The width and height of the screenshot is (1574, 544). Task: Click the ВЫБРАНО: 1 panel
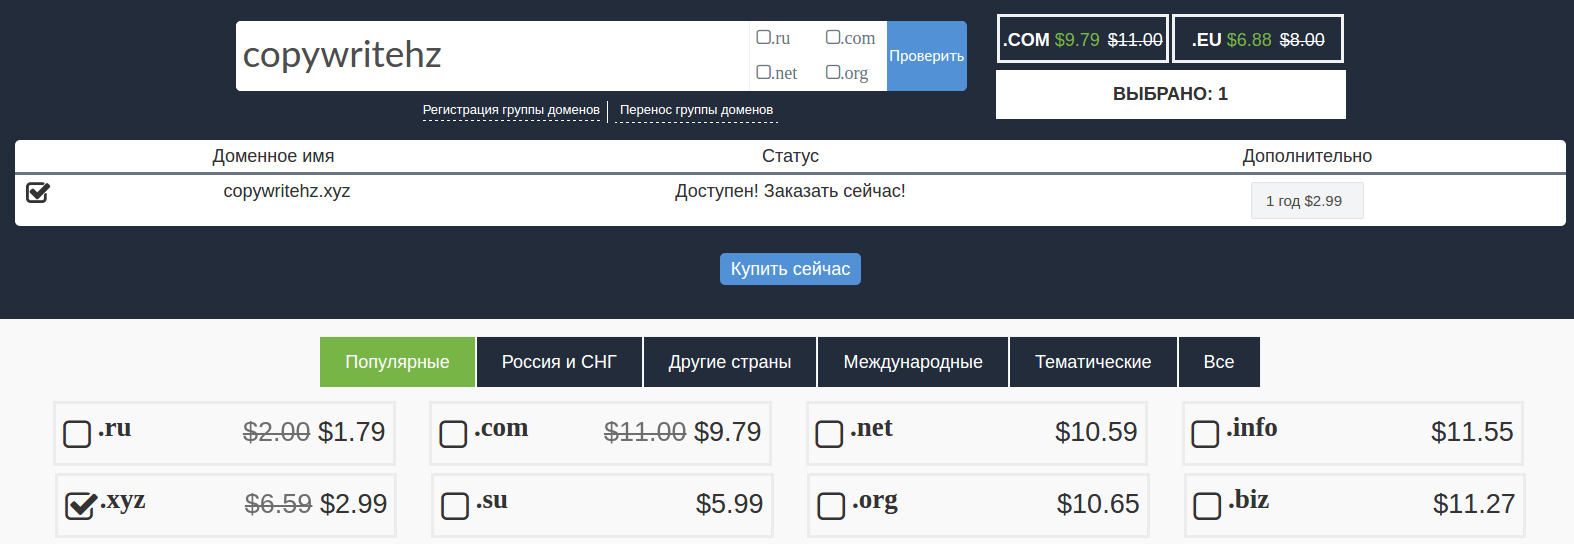pyautogui.click(x=1171, y=94)
